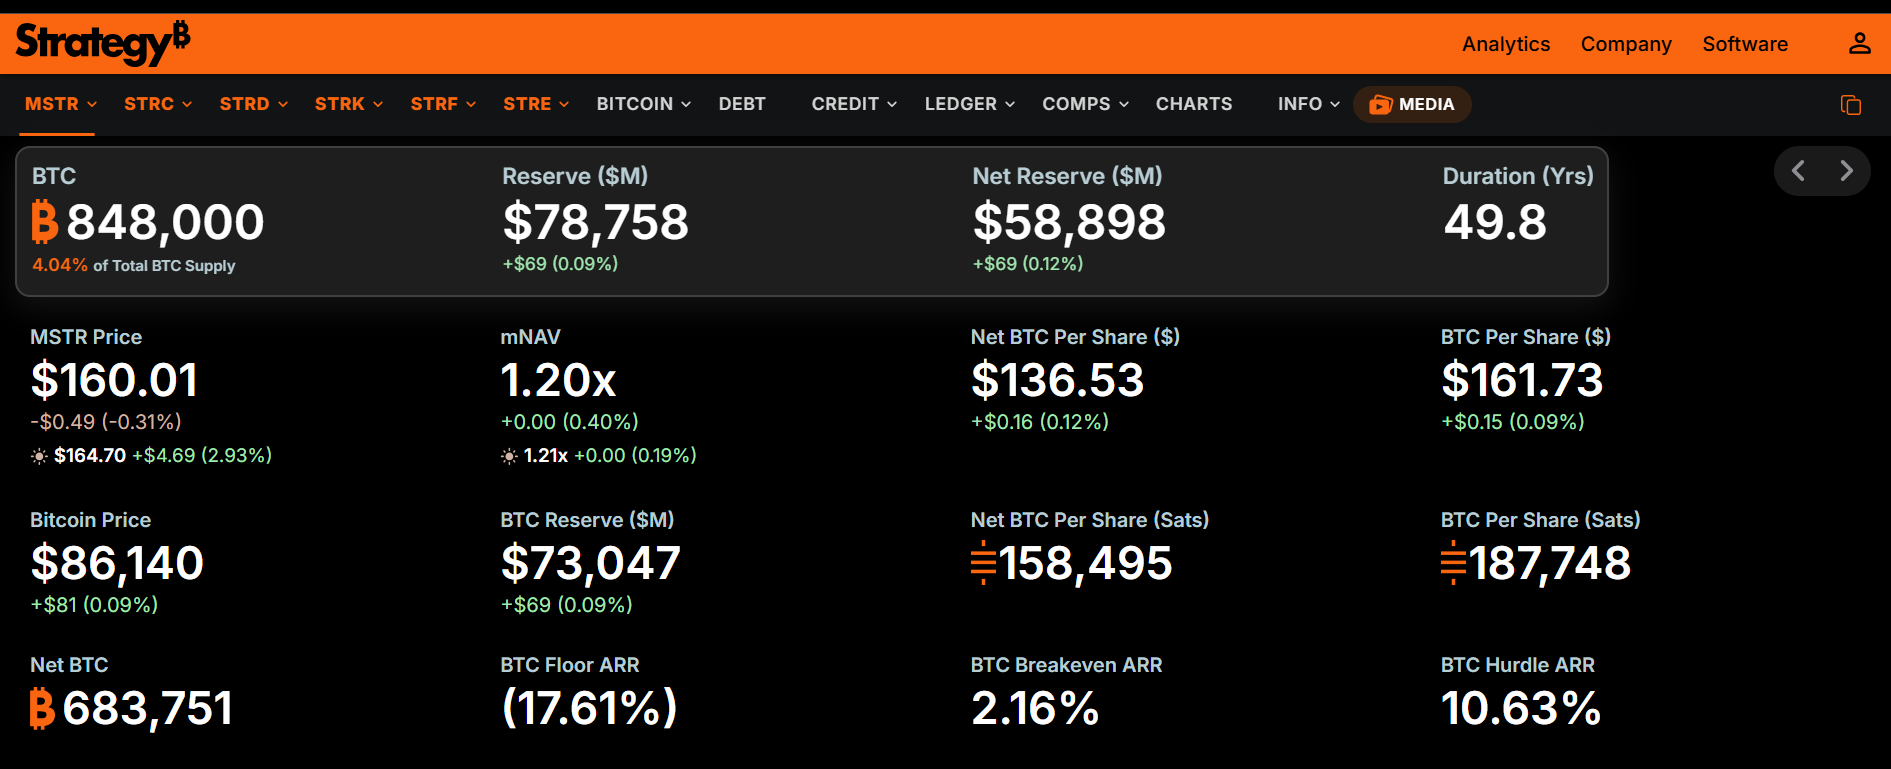Open the DEBT tab
Screen dimensions: 1891x769
pyautogui.click(x=742, y=104)
